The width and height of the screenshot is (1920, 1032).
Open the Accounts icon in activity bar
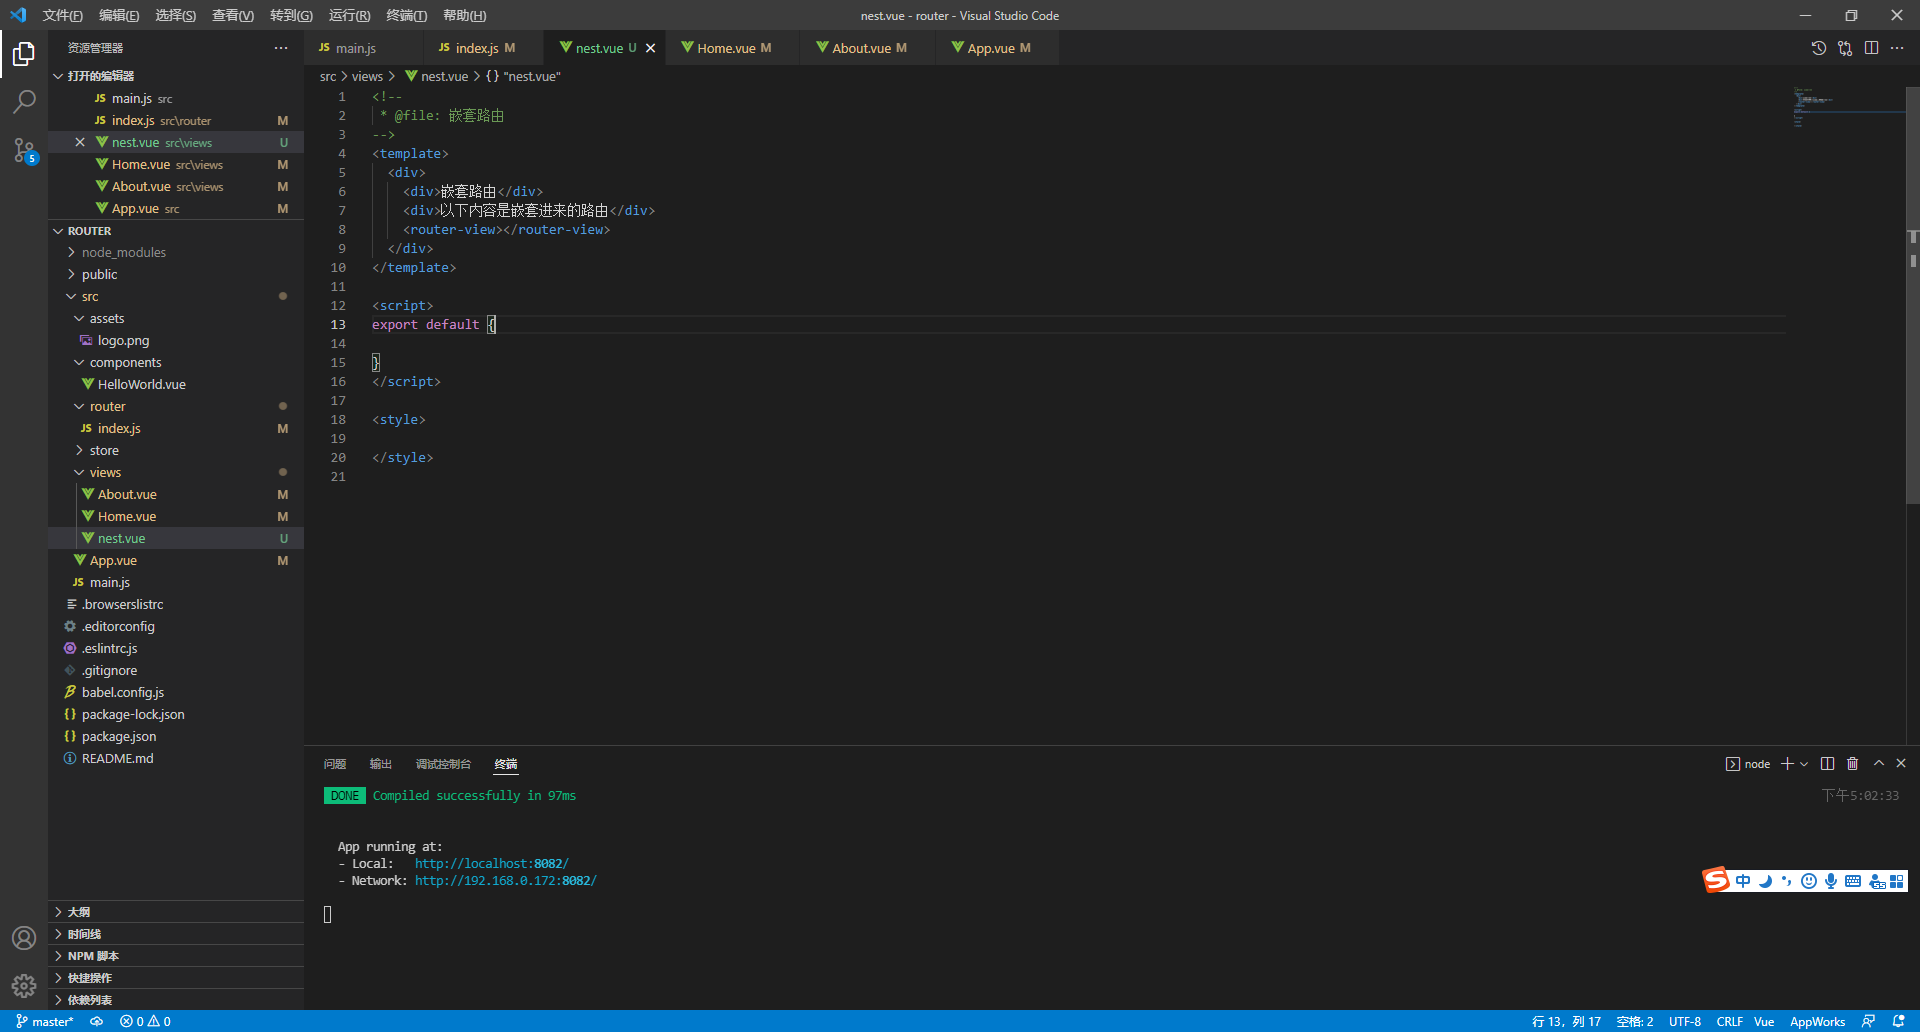coord(24,938)
